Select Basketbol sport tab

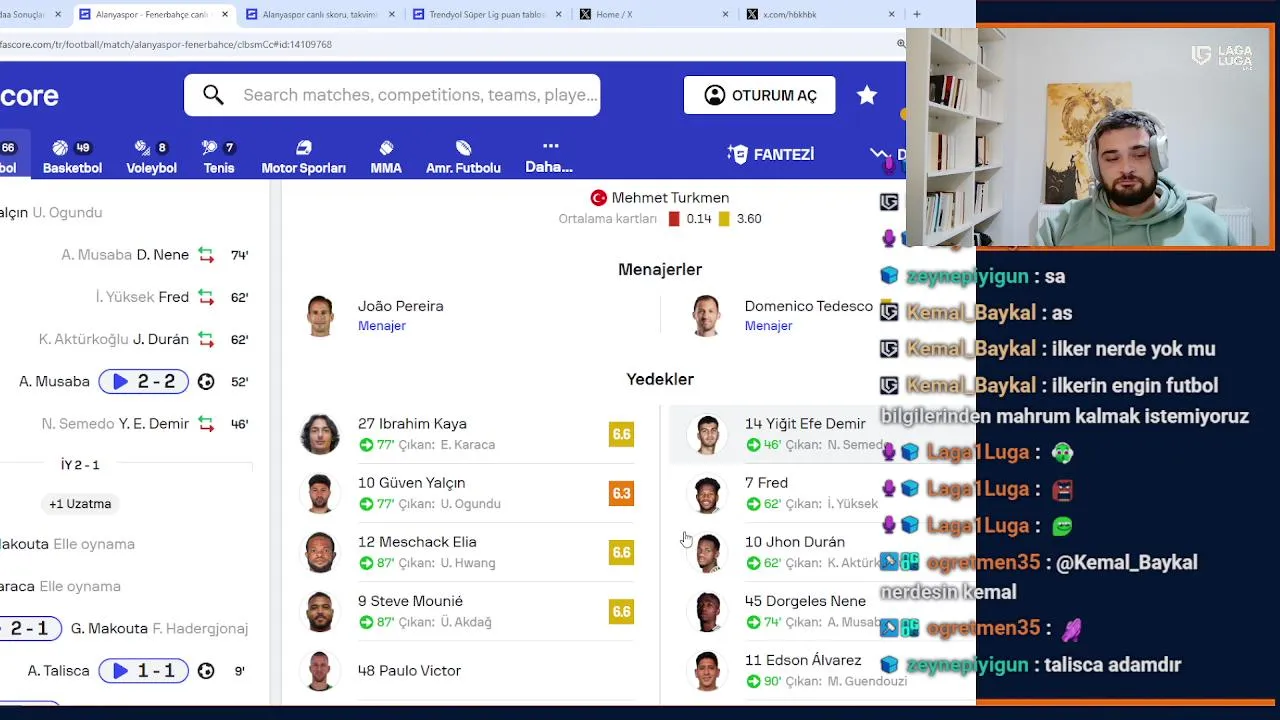click(72, 157)
